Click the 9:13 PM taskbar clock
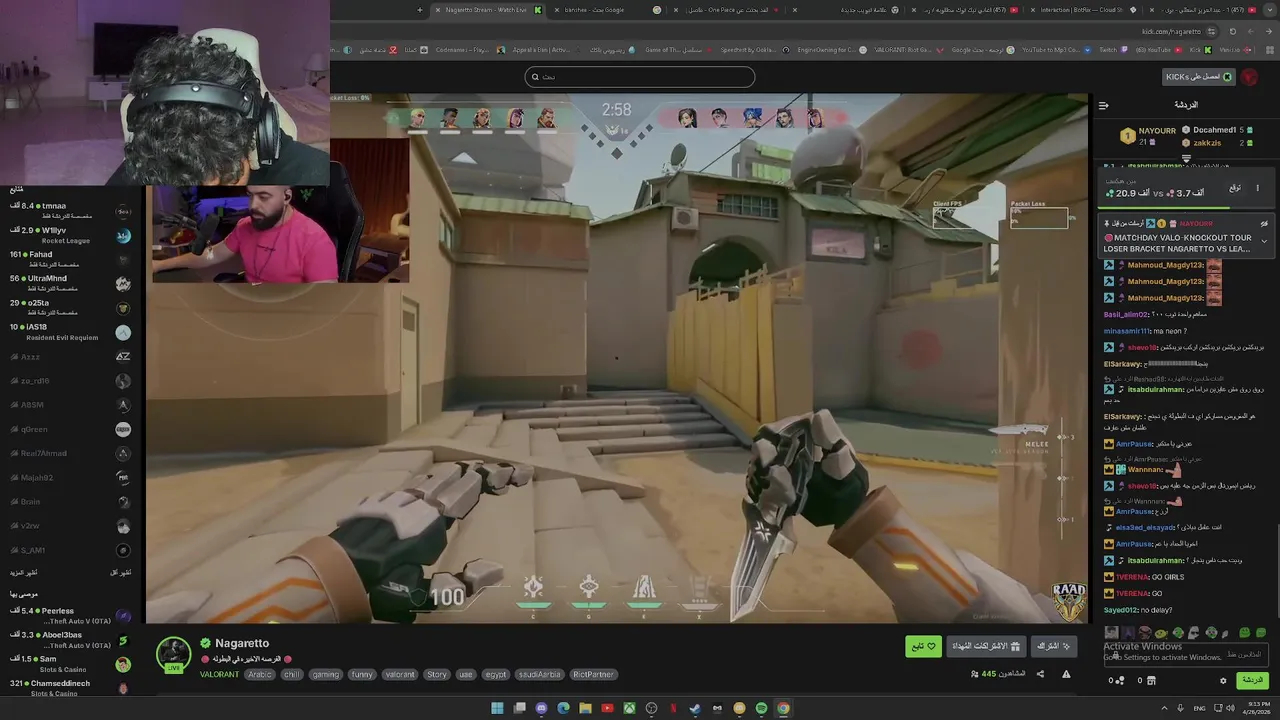The image size is (1280, 720). pos(1254,708)
